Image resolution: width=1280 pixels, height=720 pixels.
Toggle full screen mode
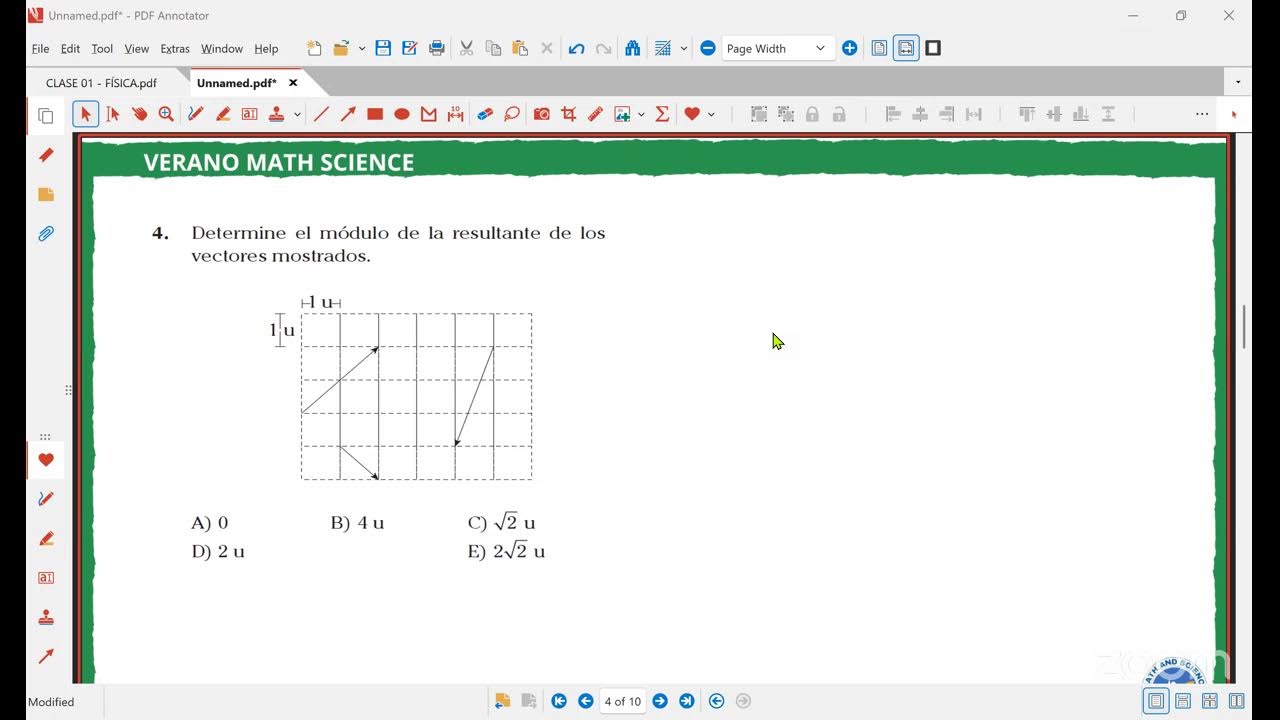coord(933,48)
